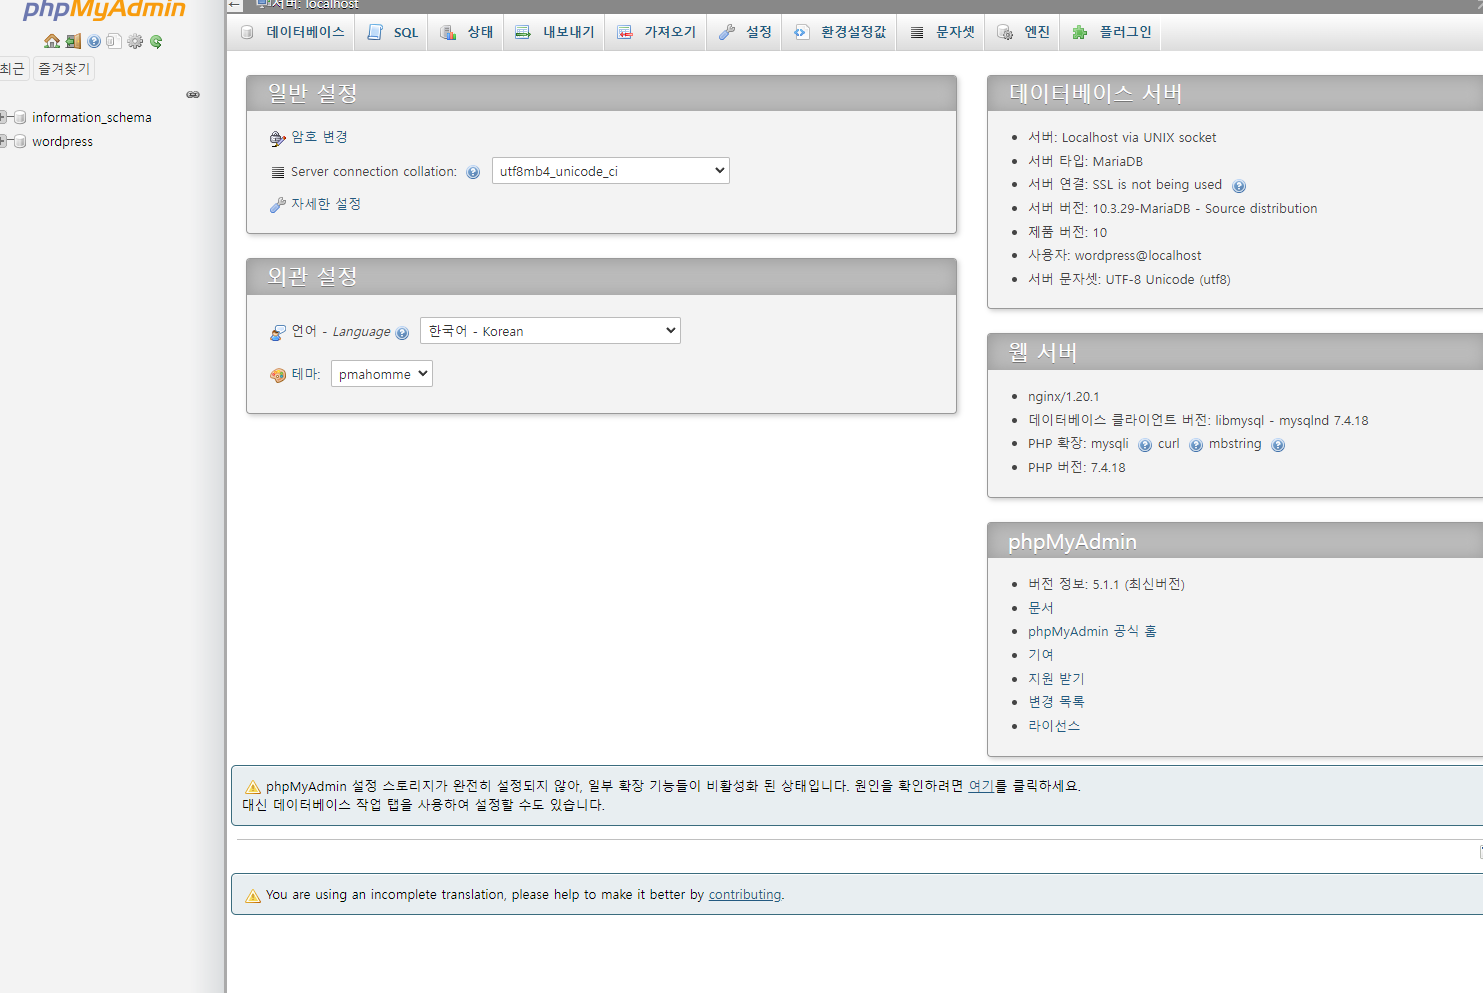Click text '서버: Localhost via UNIX socket'

pos(1122,138)
